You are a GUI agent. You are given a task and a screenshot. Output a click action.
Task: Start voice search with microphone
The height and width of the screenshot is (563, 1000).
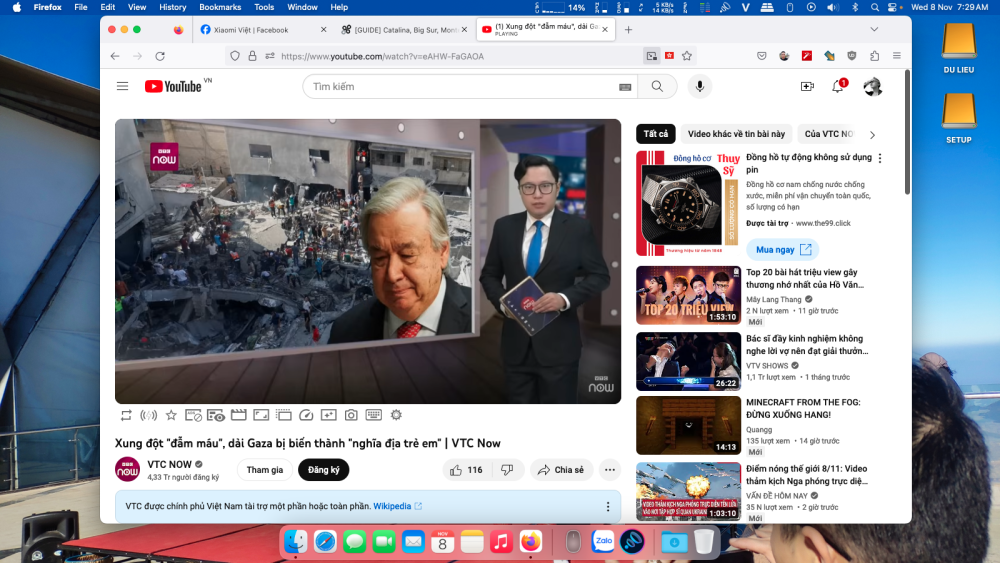click(700, 86)
